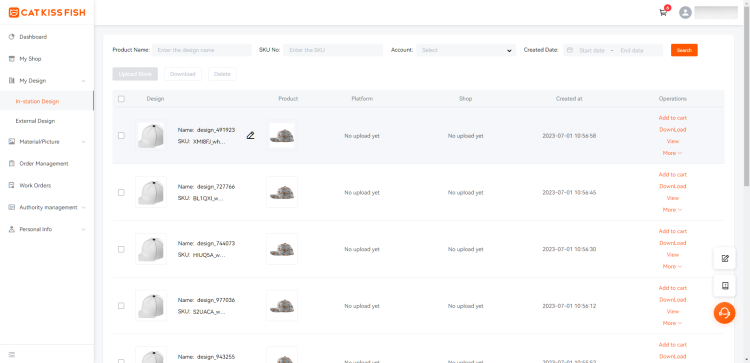This screenshot has height=363, width=750.
Task: Click the floating guide book icon
Action: click(725, 286)
